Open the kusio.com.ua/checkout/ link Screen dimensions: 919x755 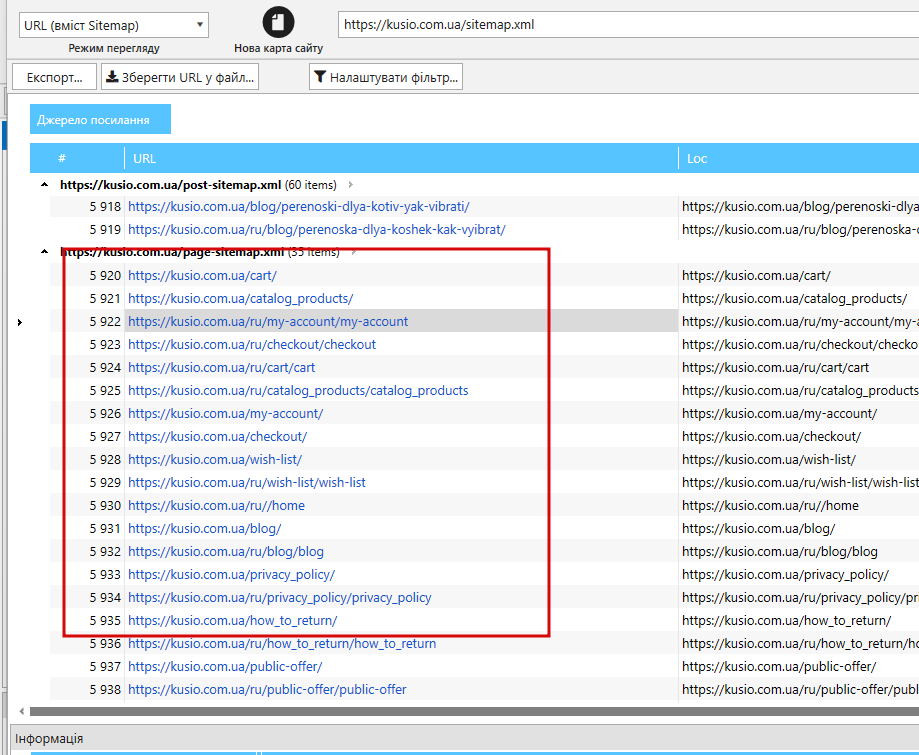point(217,436)
